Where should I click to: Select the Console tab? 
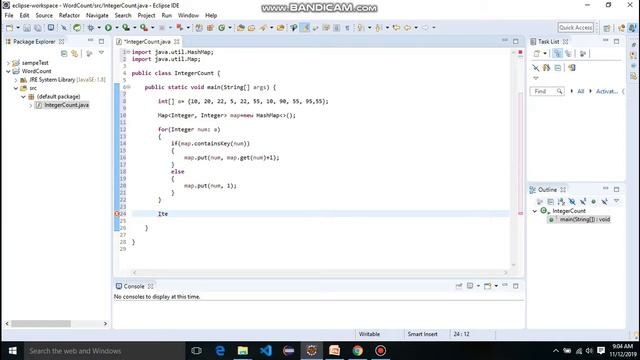click(134, 287)
